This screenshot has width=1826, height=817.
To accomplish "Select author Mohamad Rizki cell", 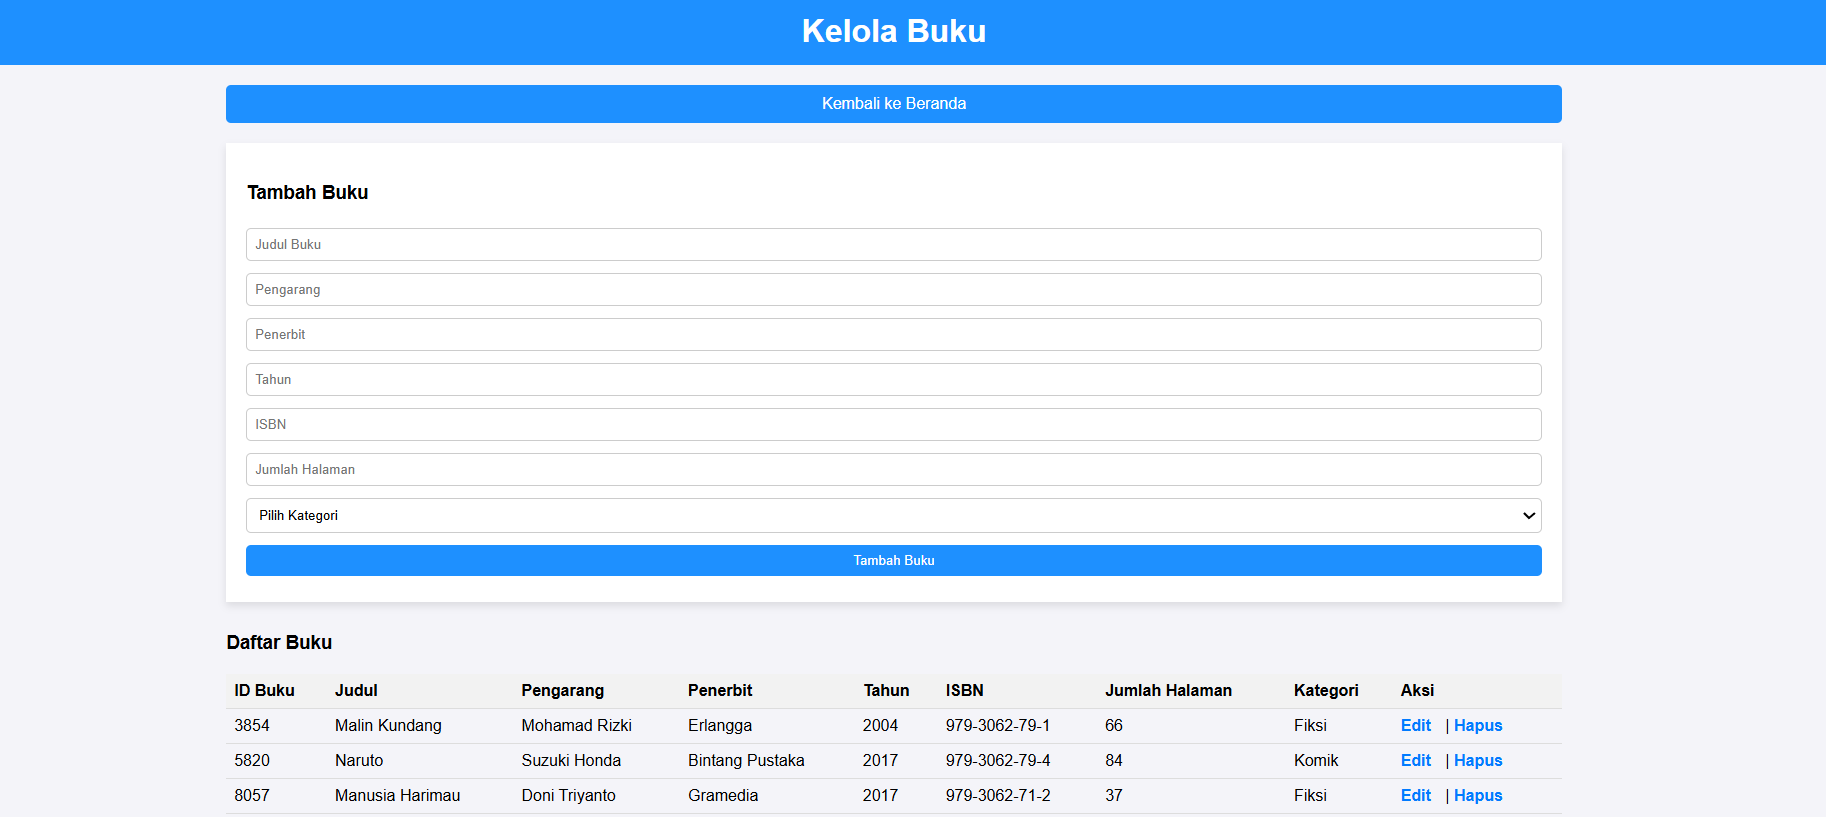I will pos(576,725).
